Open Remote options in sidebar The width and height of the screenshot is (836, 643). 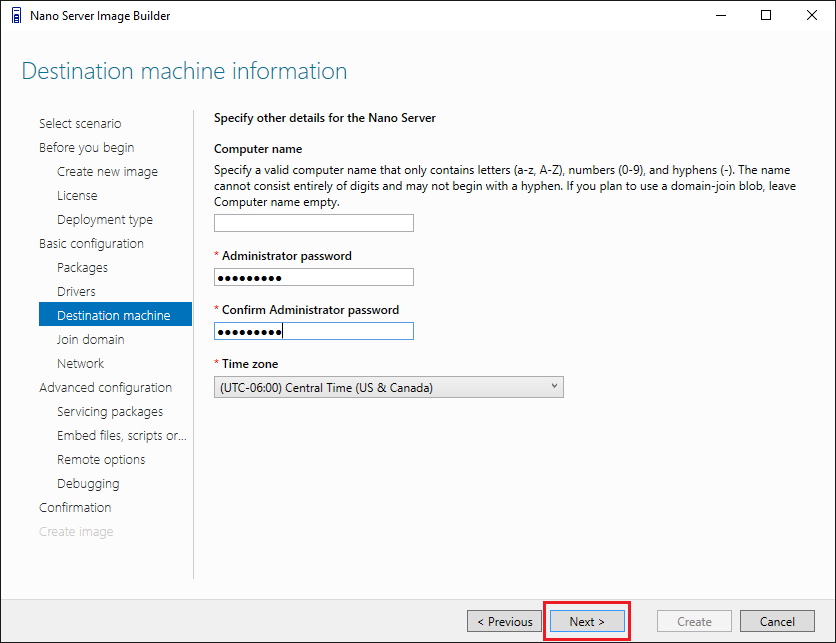point(100,459)
